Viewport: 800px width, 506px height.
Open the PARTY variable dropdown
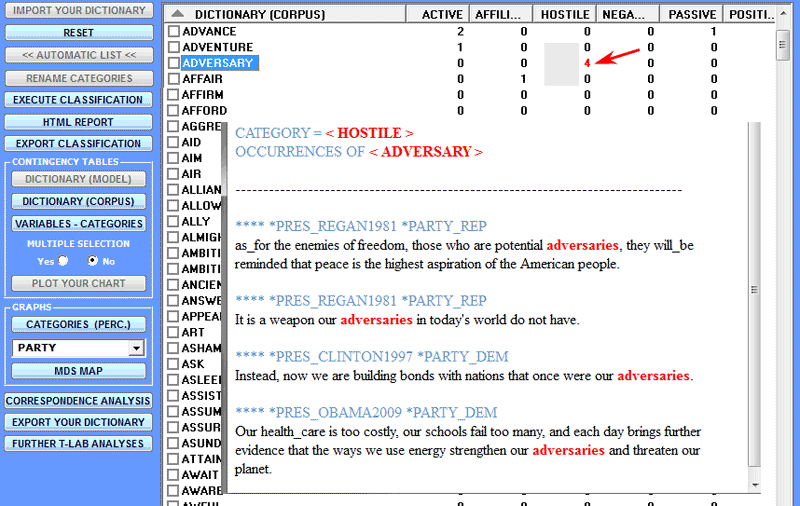[x=136, y=348]
